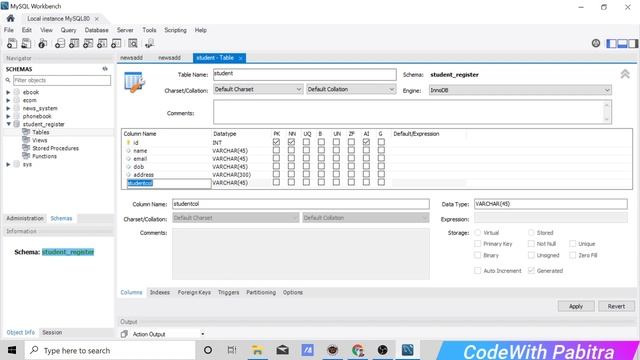Expand the news_system schema
Viewport: 640px width, 360px height.
point(8,108)
